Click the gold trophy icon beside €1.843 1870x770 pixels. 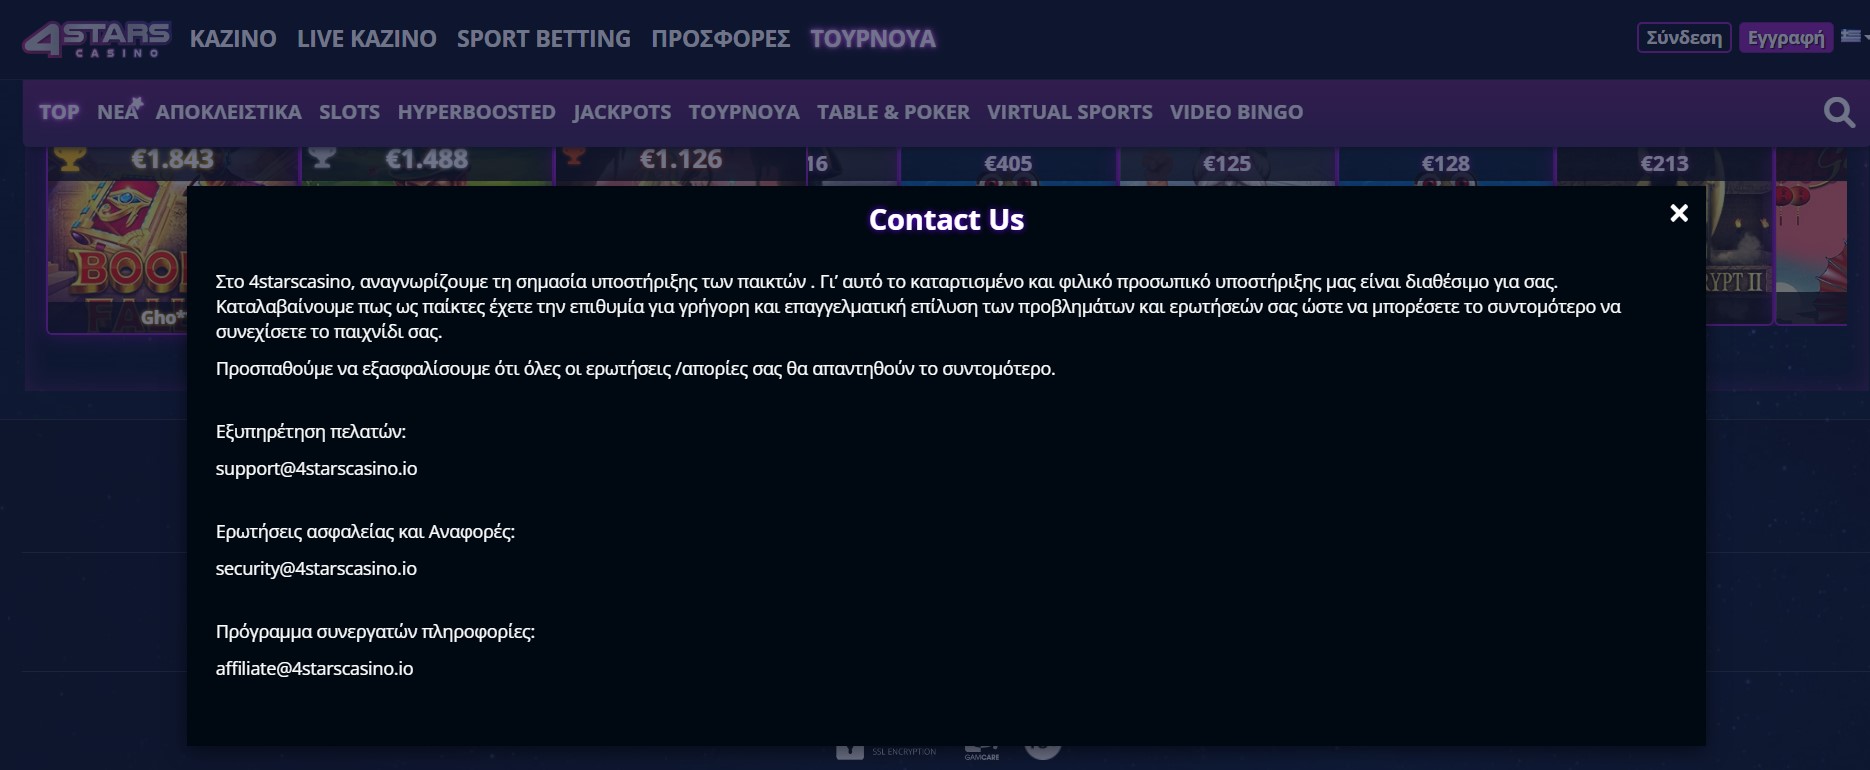(68, 158)
